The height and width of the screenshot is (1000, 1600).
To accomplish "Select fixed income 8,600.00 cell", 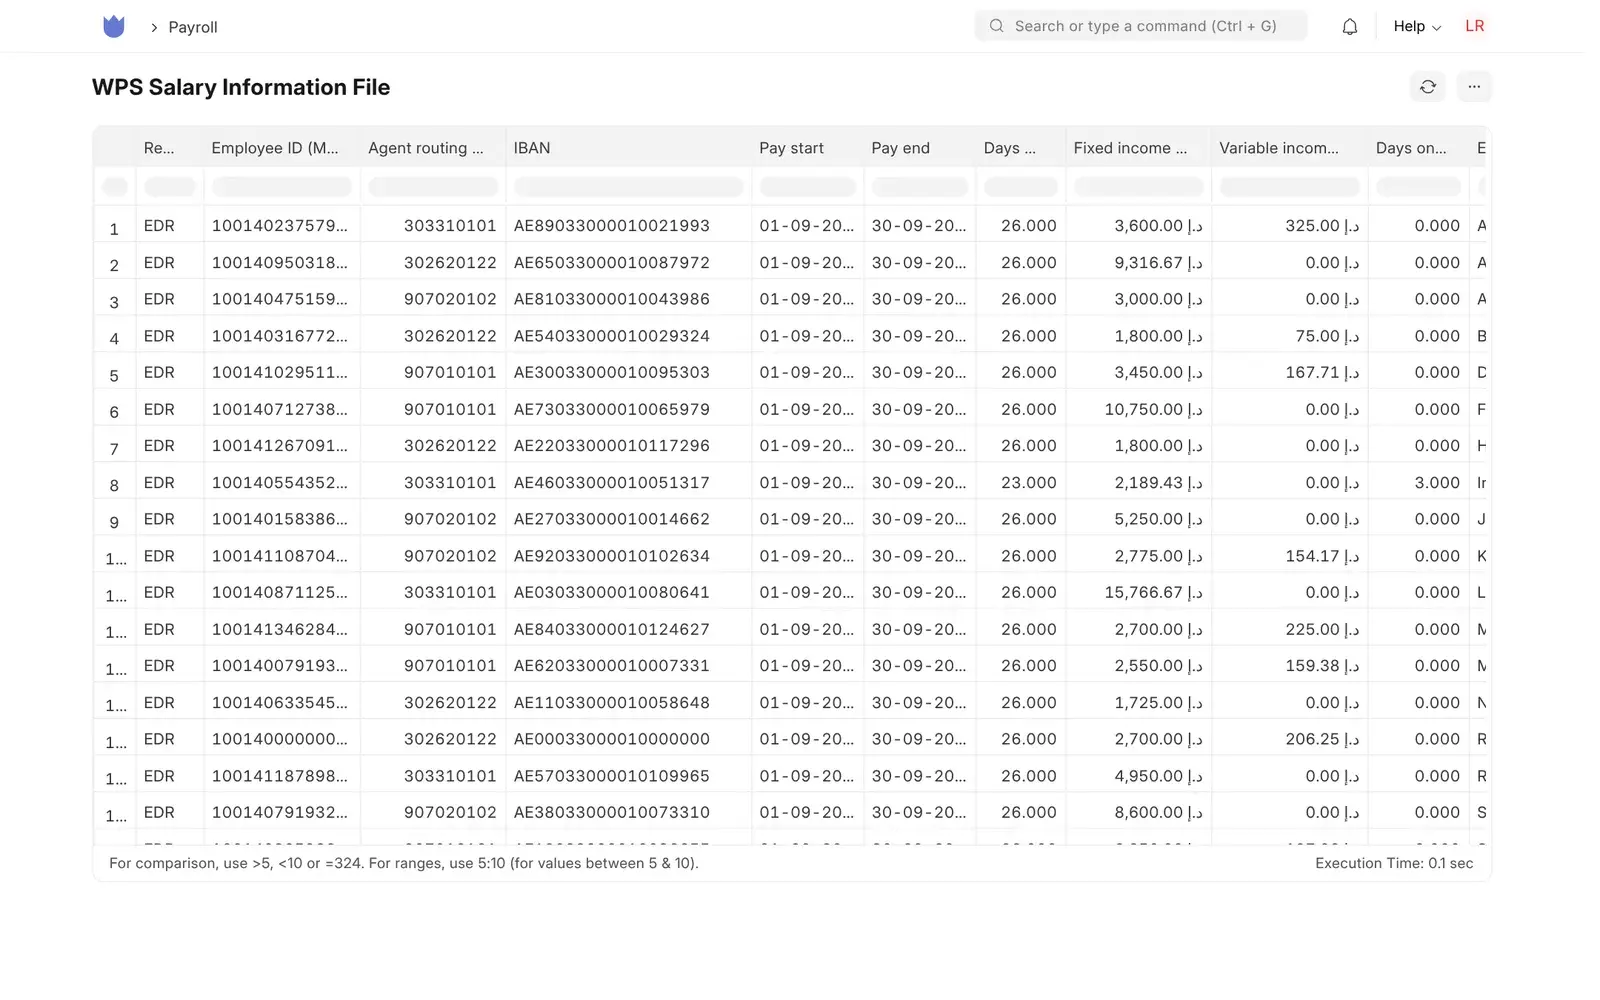I will point(1138,813).
